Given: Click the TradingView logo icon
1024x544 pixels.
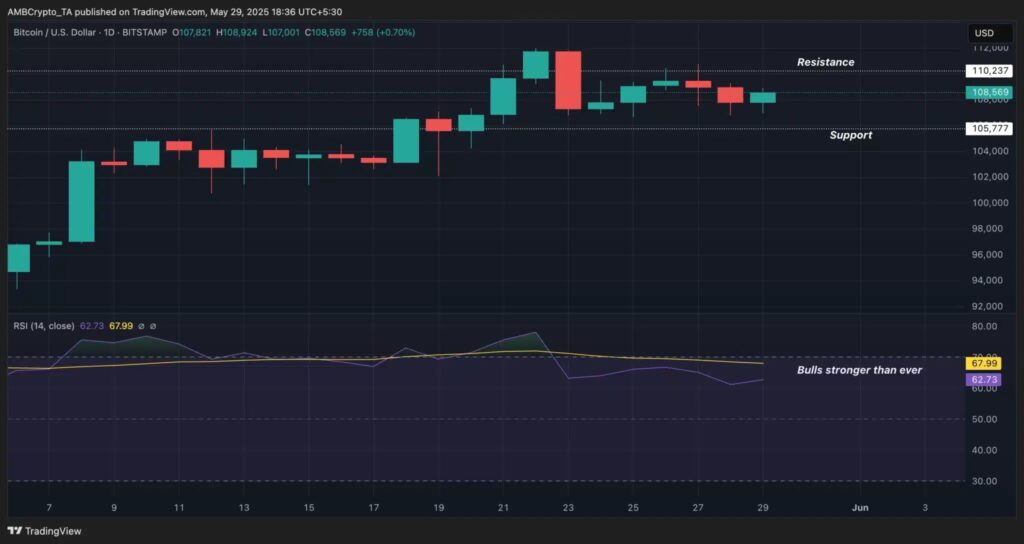Looking at the screenshot, I should 16,531.
